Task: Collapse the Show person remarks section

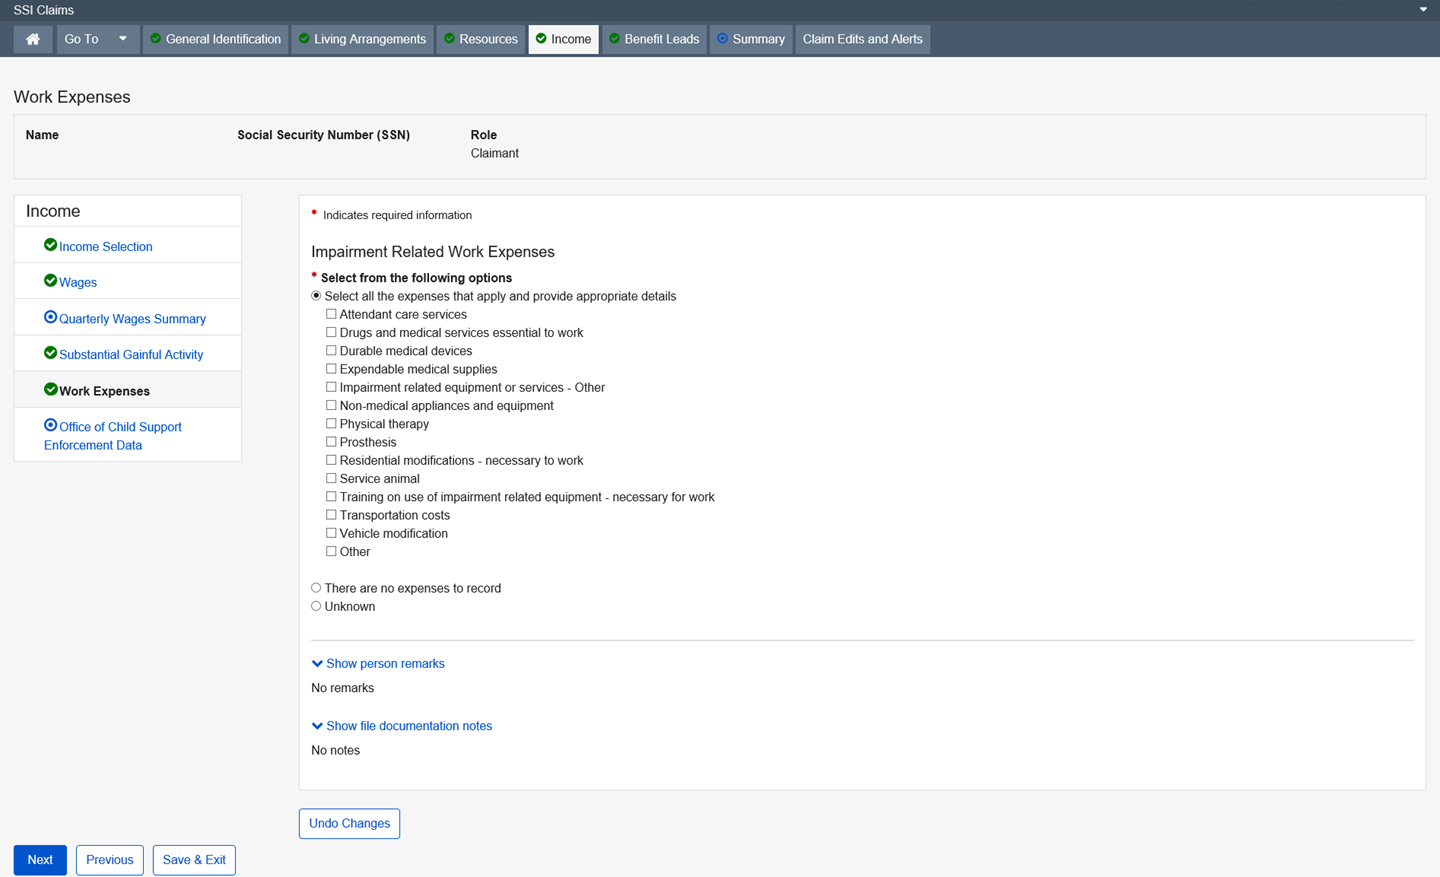Action: [x=378, y=664]
